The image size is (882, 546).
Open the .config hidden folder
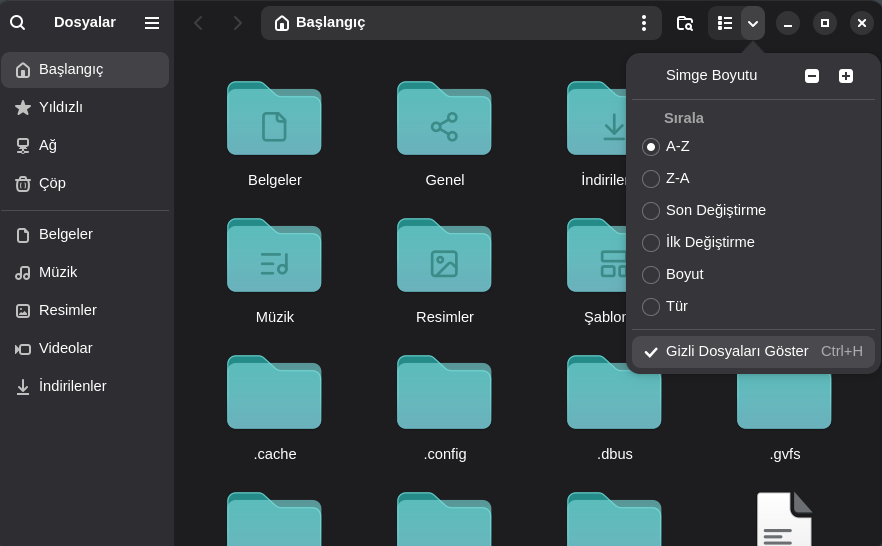(x=444, y=402)
